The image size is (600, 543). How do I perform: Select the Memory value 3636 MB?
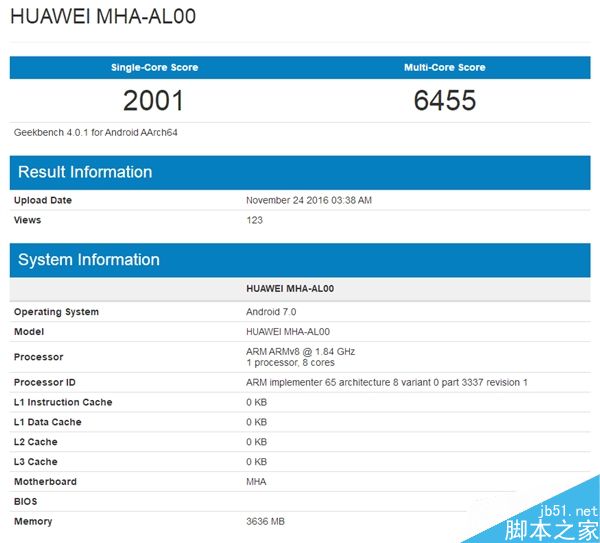265,522
